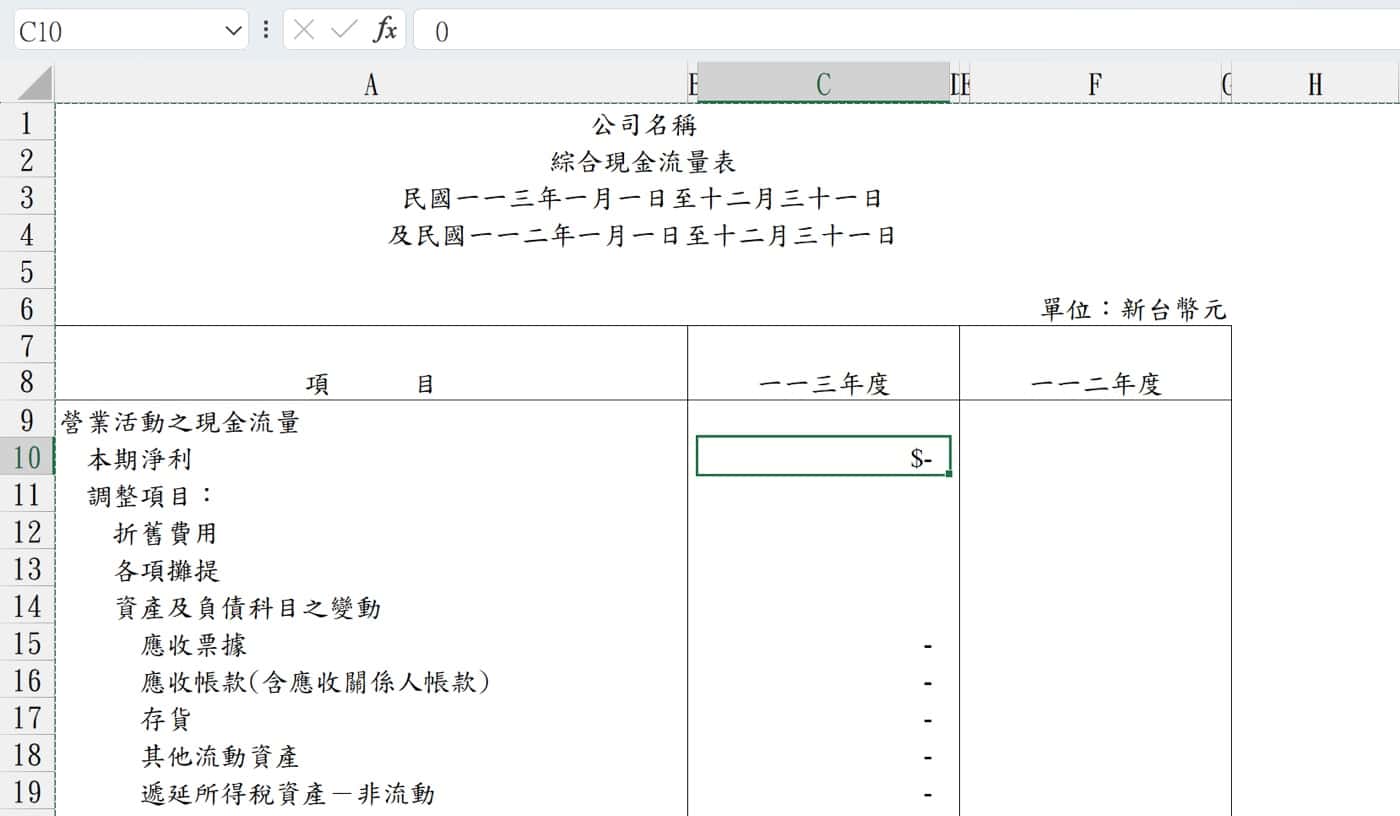Viewport: 1400px width, 816px height.
Task: Click the 民國一一三年 date range line
Action: coord(642,199)
